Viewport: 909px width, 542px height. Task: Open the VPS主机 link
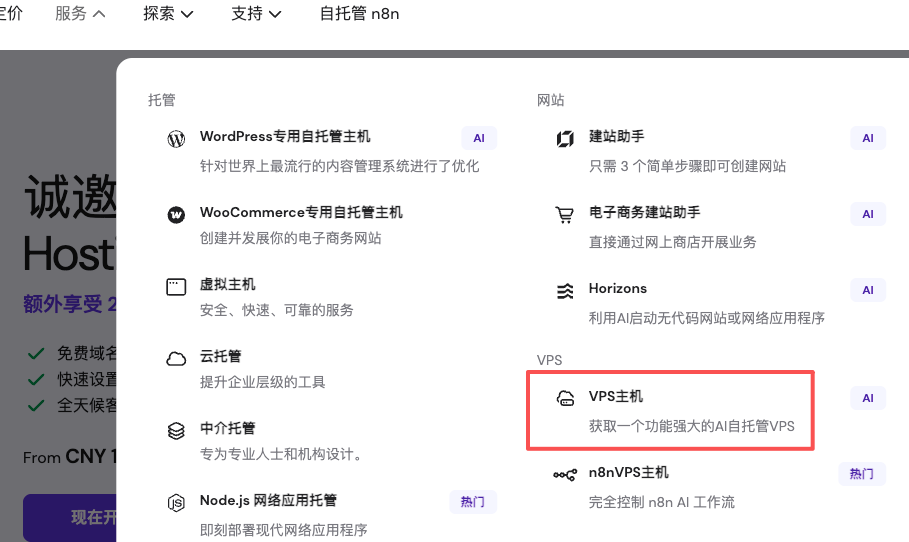(x=616, y=396)
